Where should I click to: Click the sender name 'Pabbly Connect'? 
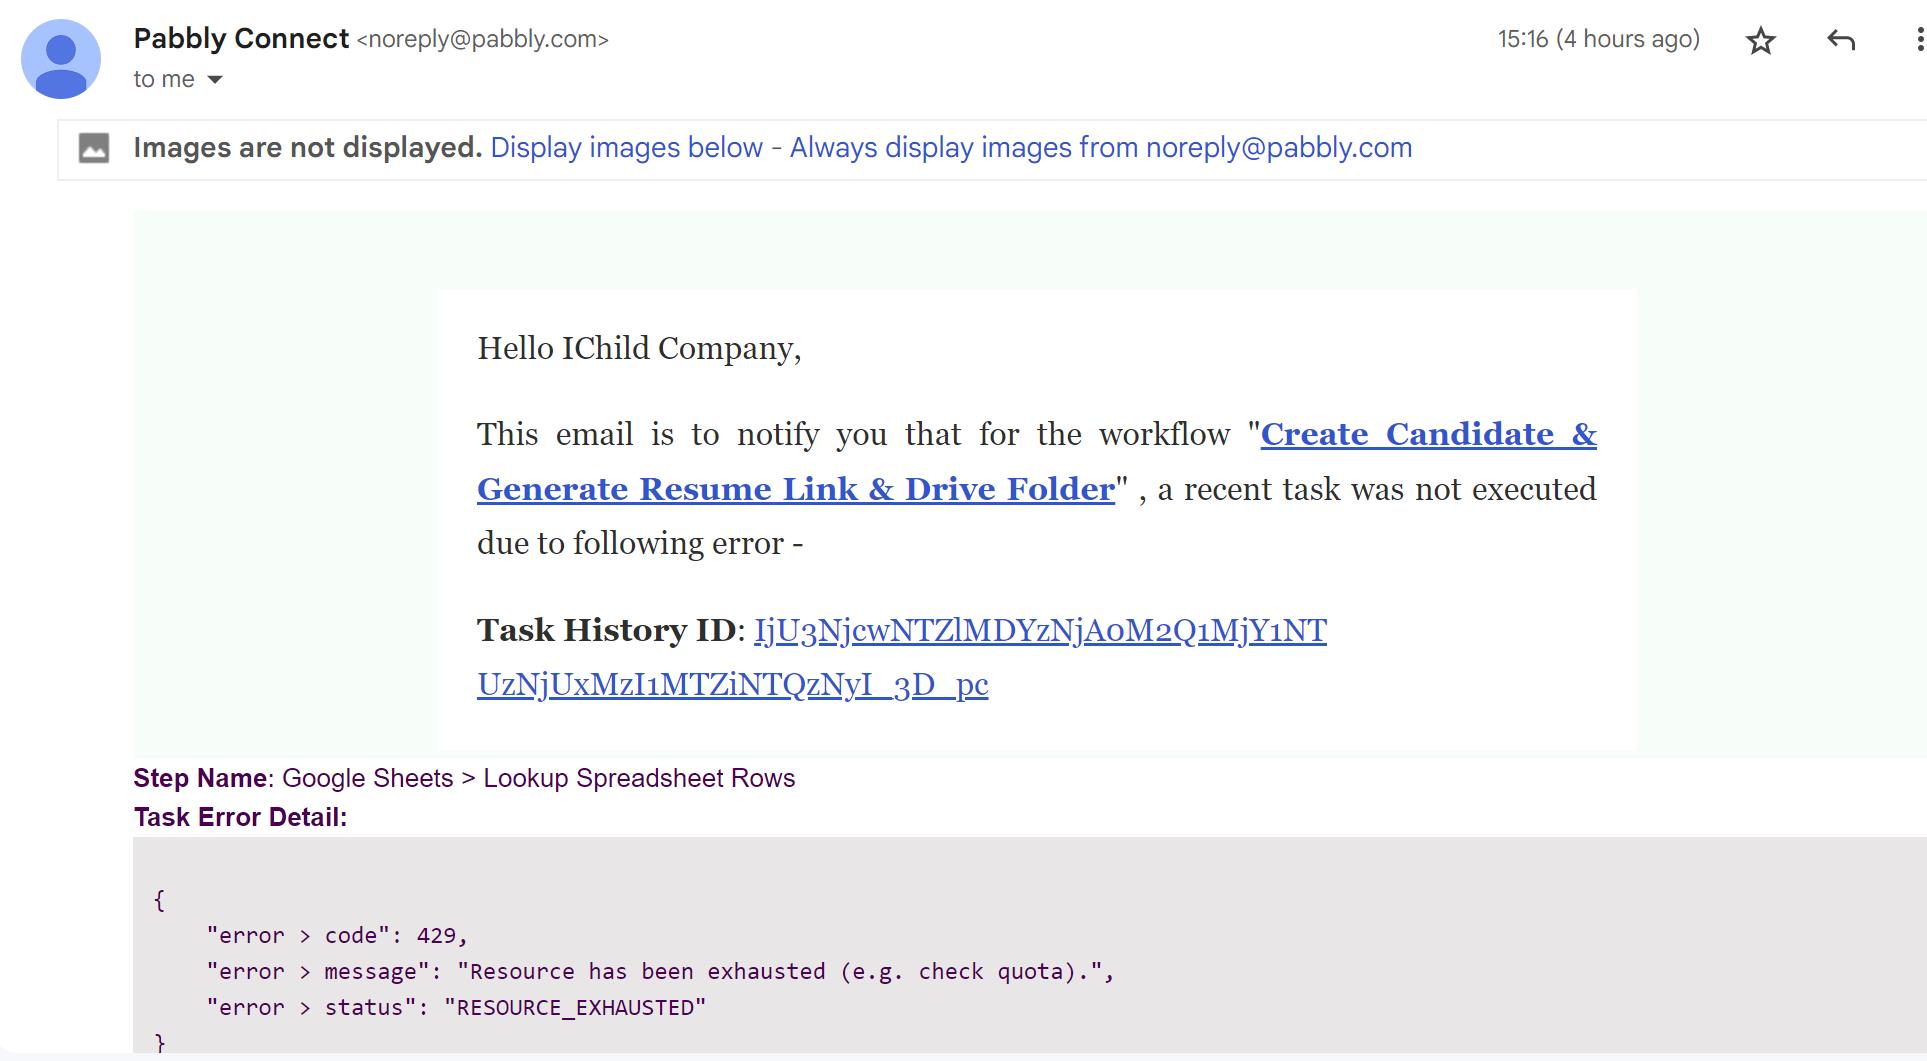point(241,39)
